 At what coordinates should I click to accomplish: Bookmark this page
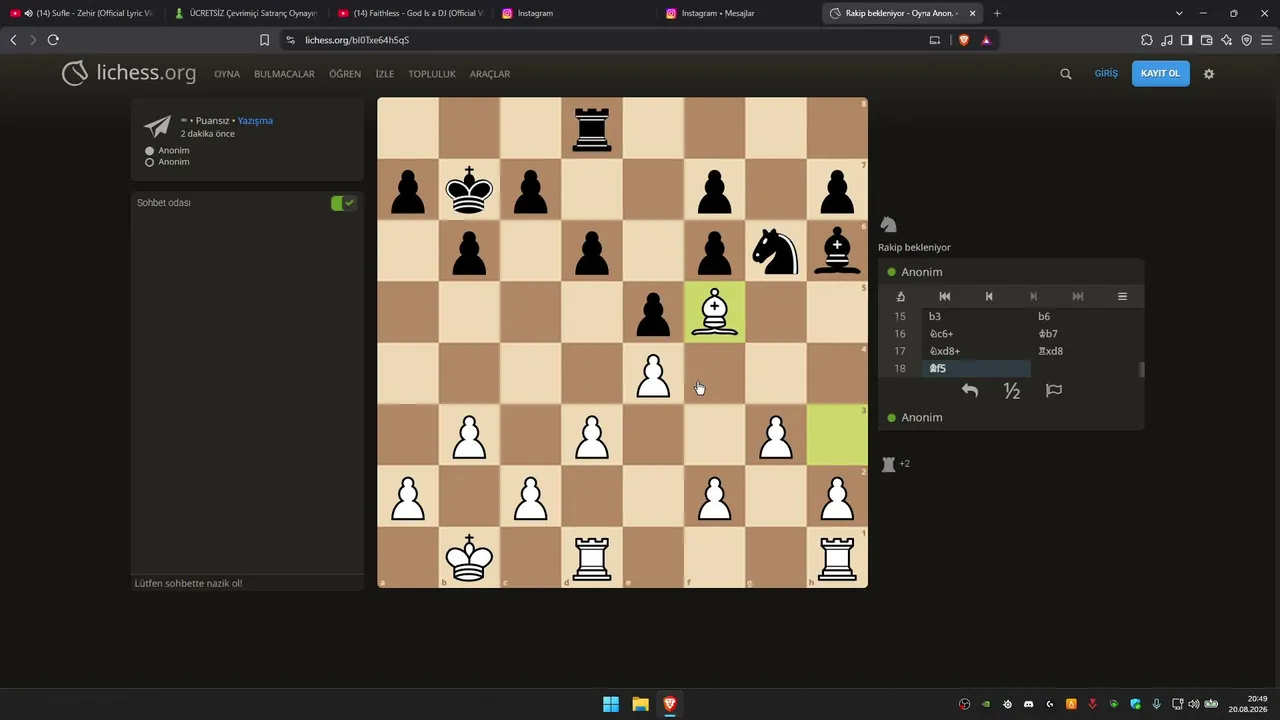(x=264, y=40)
